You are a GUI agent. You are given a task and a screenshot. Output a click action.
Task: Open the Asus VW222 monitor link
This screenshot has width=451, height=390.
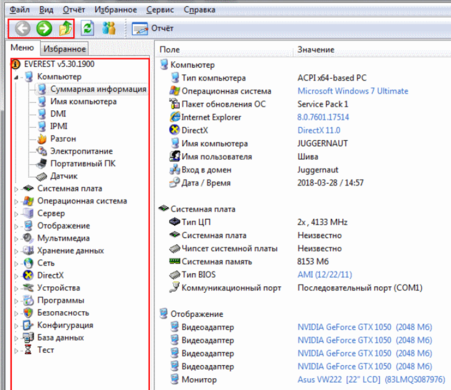coord(371,379)
